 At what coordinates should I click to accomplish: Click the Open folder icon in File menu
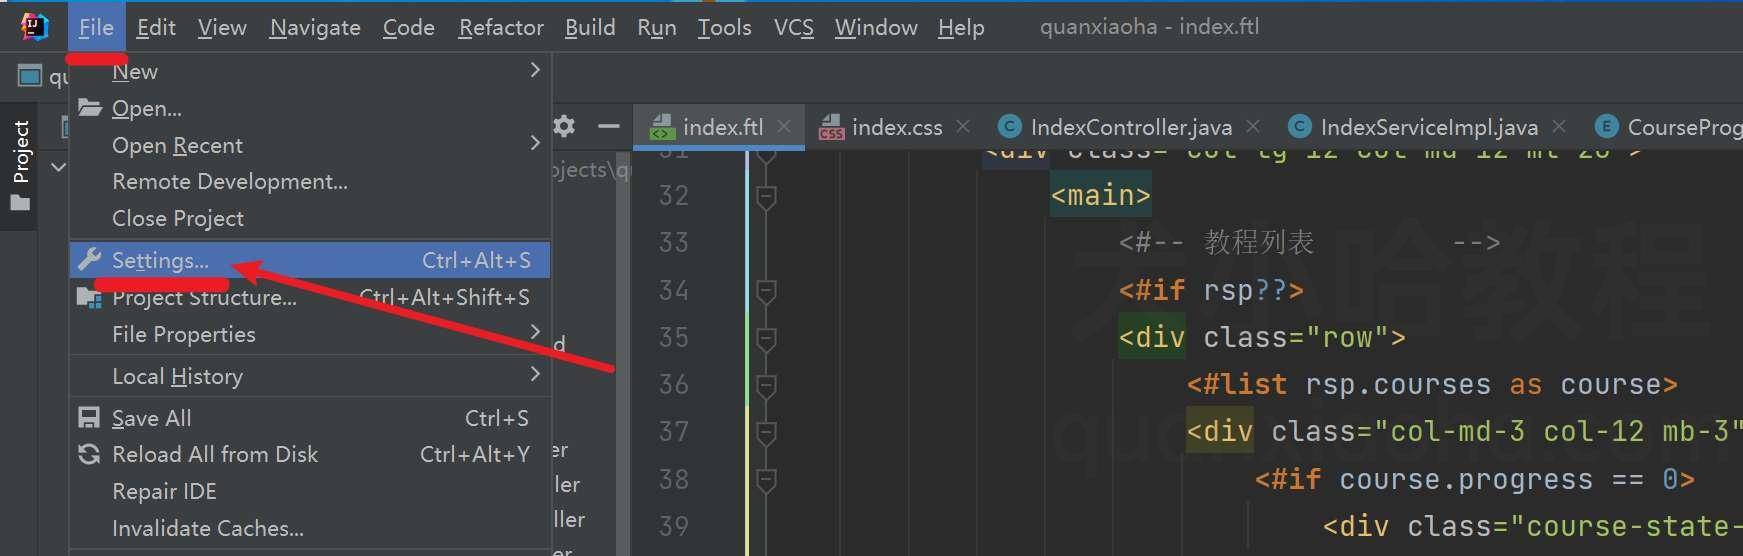(x=90, y=108)
